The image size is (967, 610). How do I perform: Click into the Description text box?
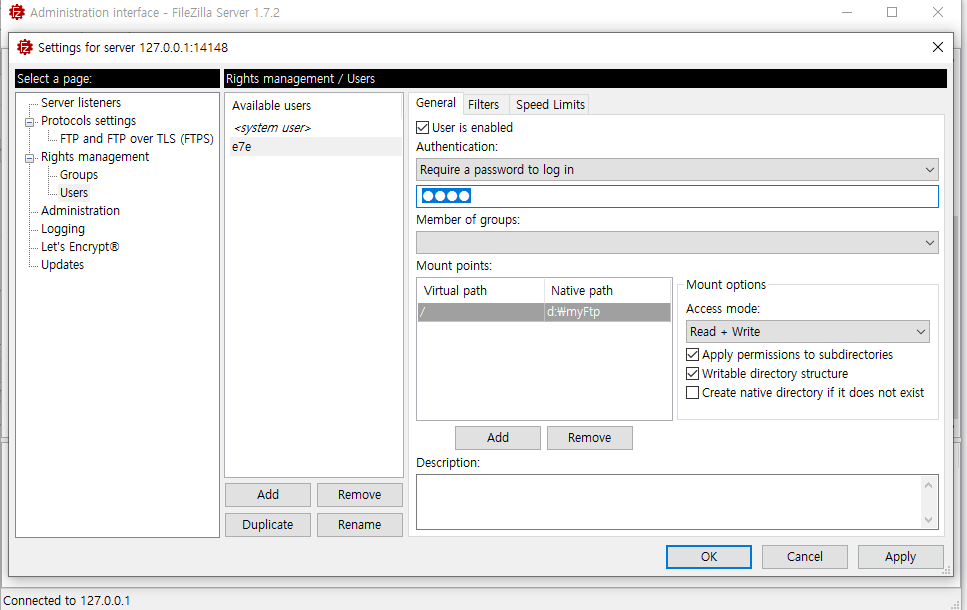[669, 502]
